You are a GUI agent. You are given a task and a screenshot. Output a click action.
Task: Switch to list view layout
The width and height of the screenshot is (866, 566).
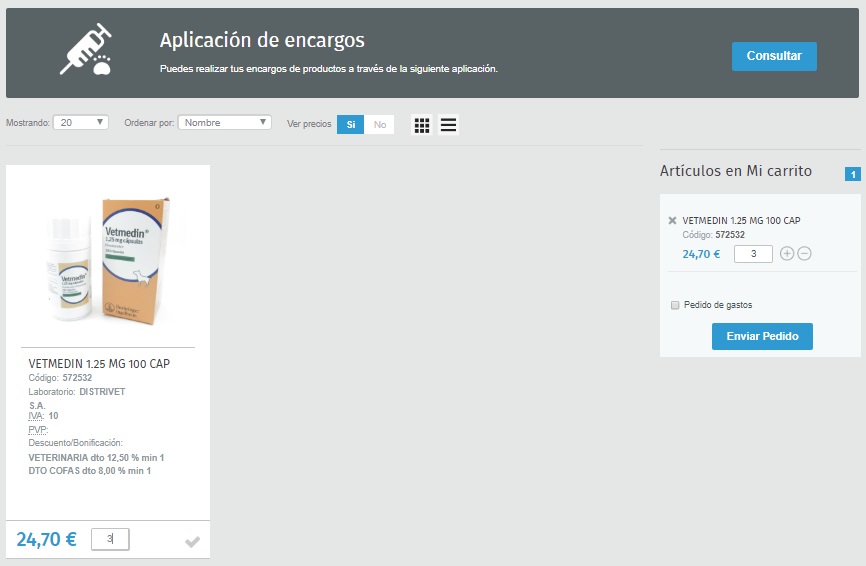pyautogui.click(x=448, y=125)
